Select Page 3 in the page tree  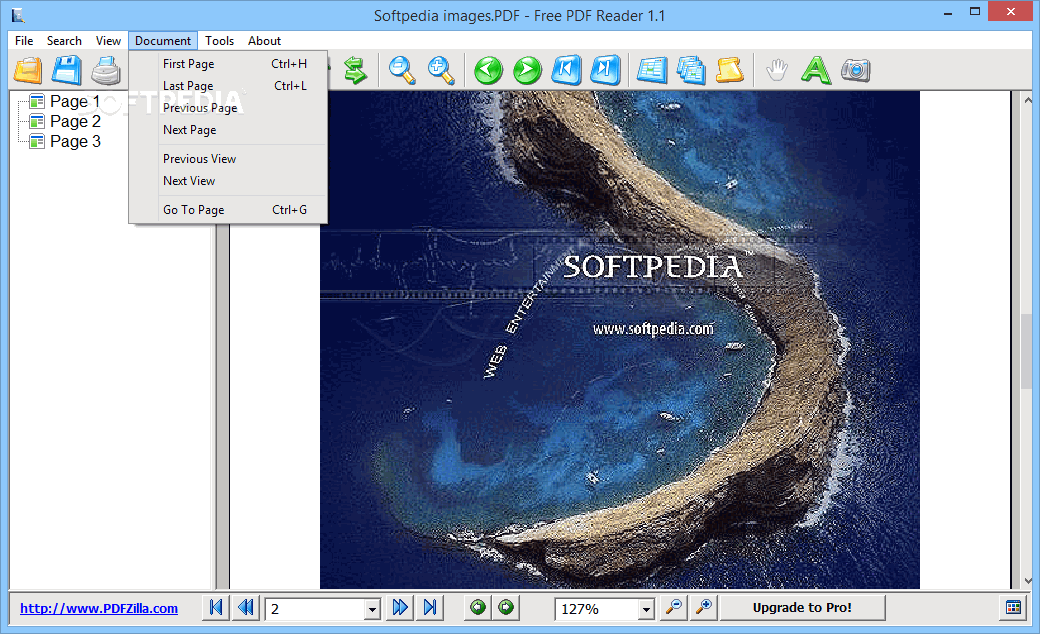75,141
